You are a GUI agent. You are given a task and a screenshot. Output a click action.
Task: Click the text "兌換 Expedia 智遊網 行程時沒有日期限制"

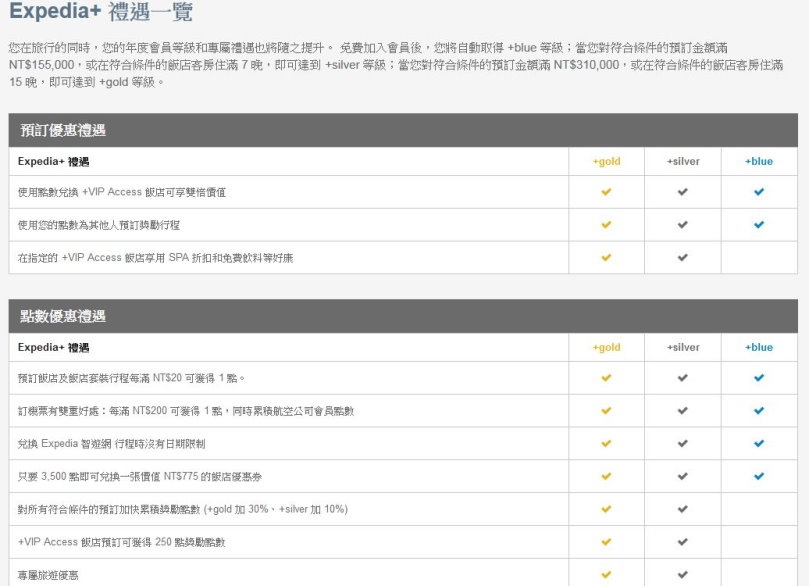click(x=111, y=444)
